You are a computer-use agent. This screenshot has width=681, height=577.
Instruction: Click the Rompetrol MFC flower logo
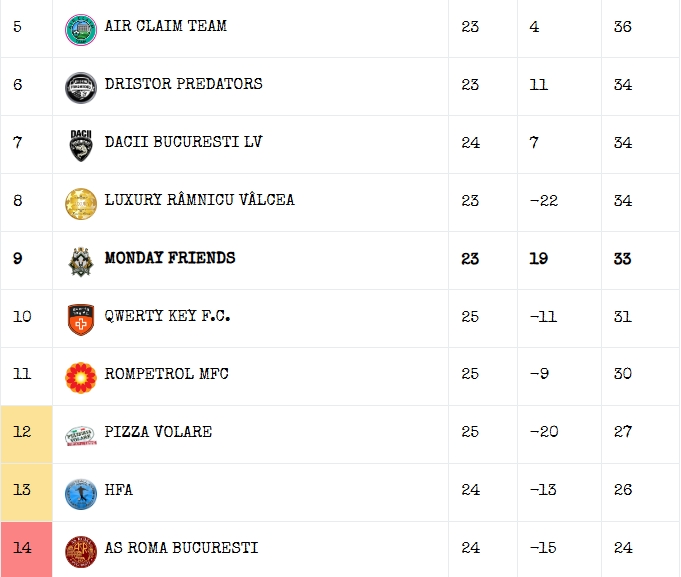click(81, 377)
